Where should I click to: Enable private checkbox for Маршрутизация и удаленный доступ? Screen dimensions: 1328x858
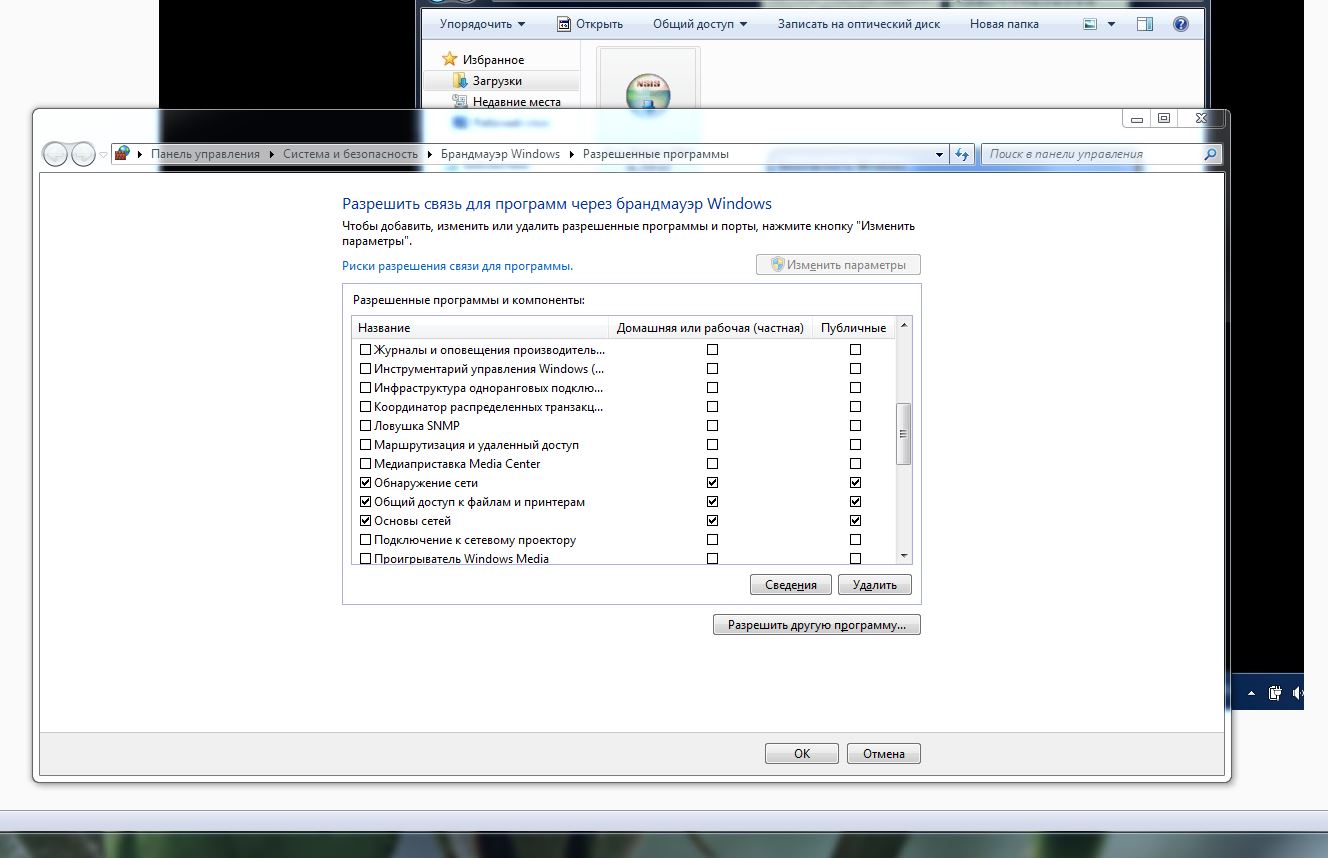point(712,445)
